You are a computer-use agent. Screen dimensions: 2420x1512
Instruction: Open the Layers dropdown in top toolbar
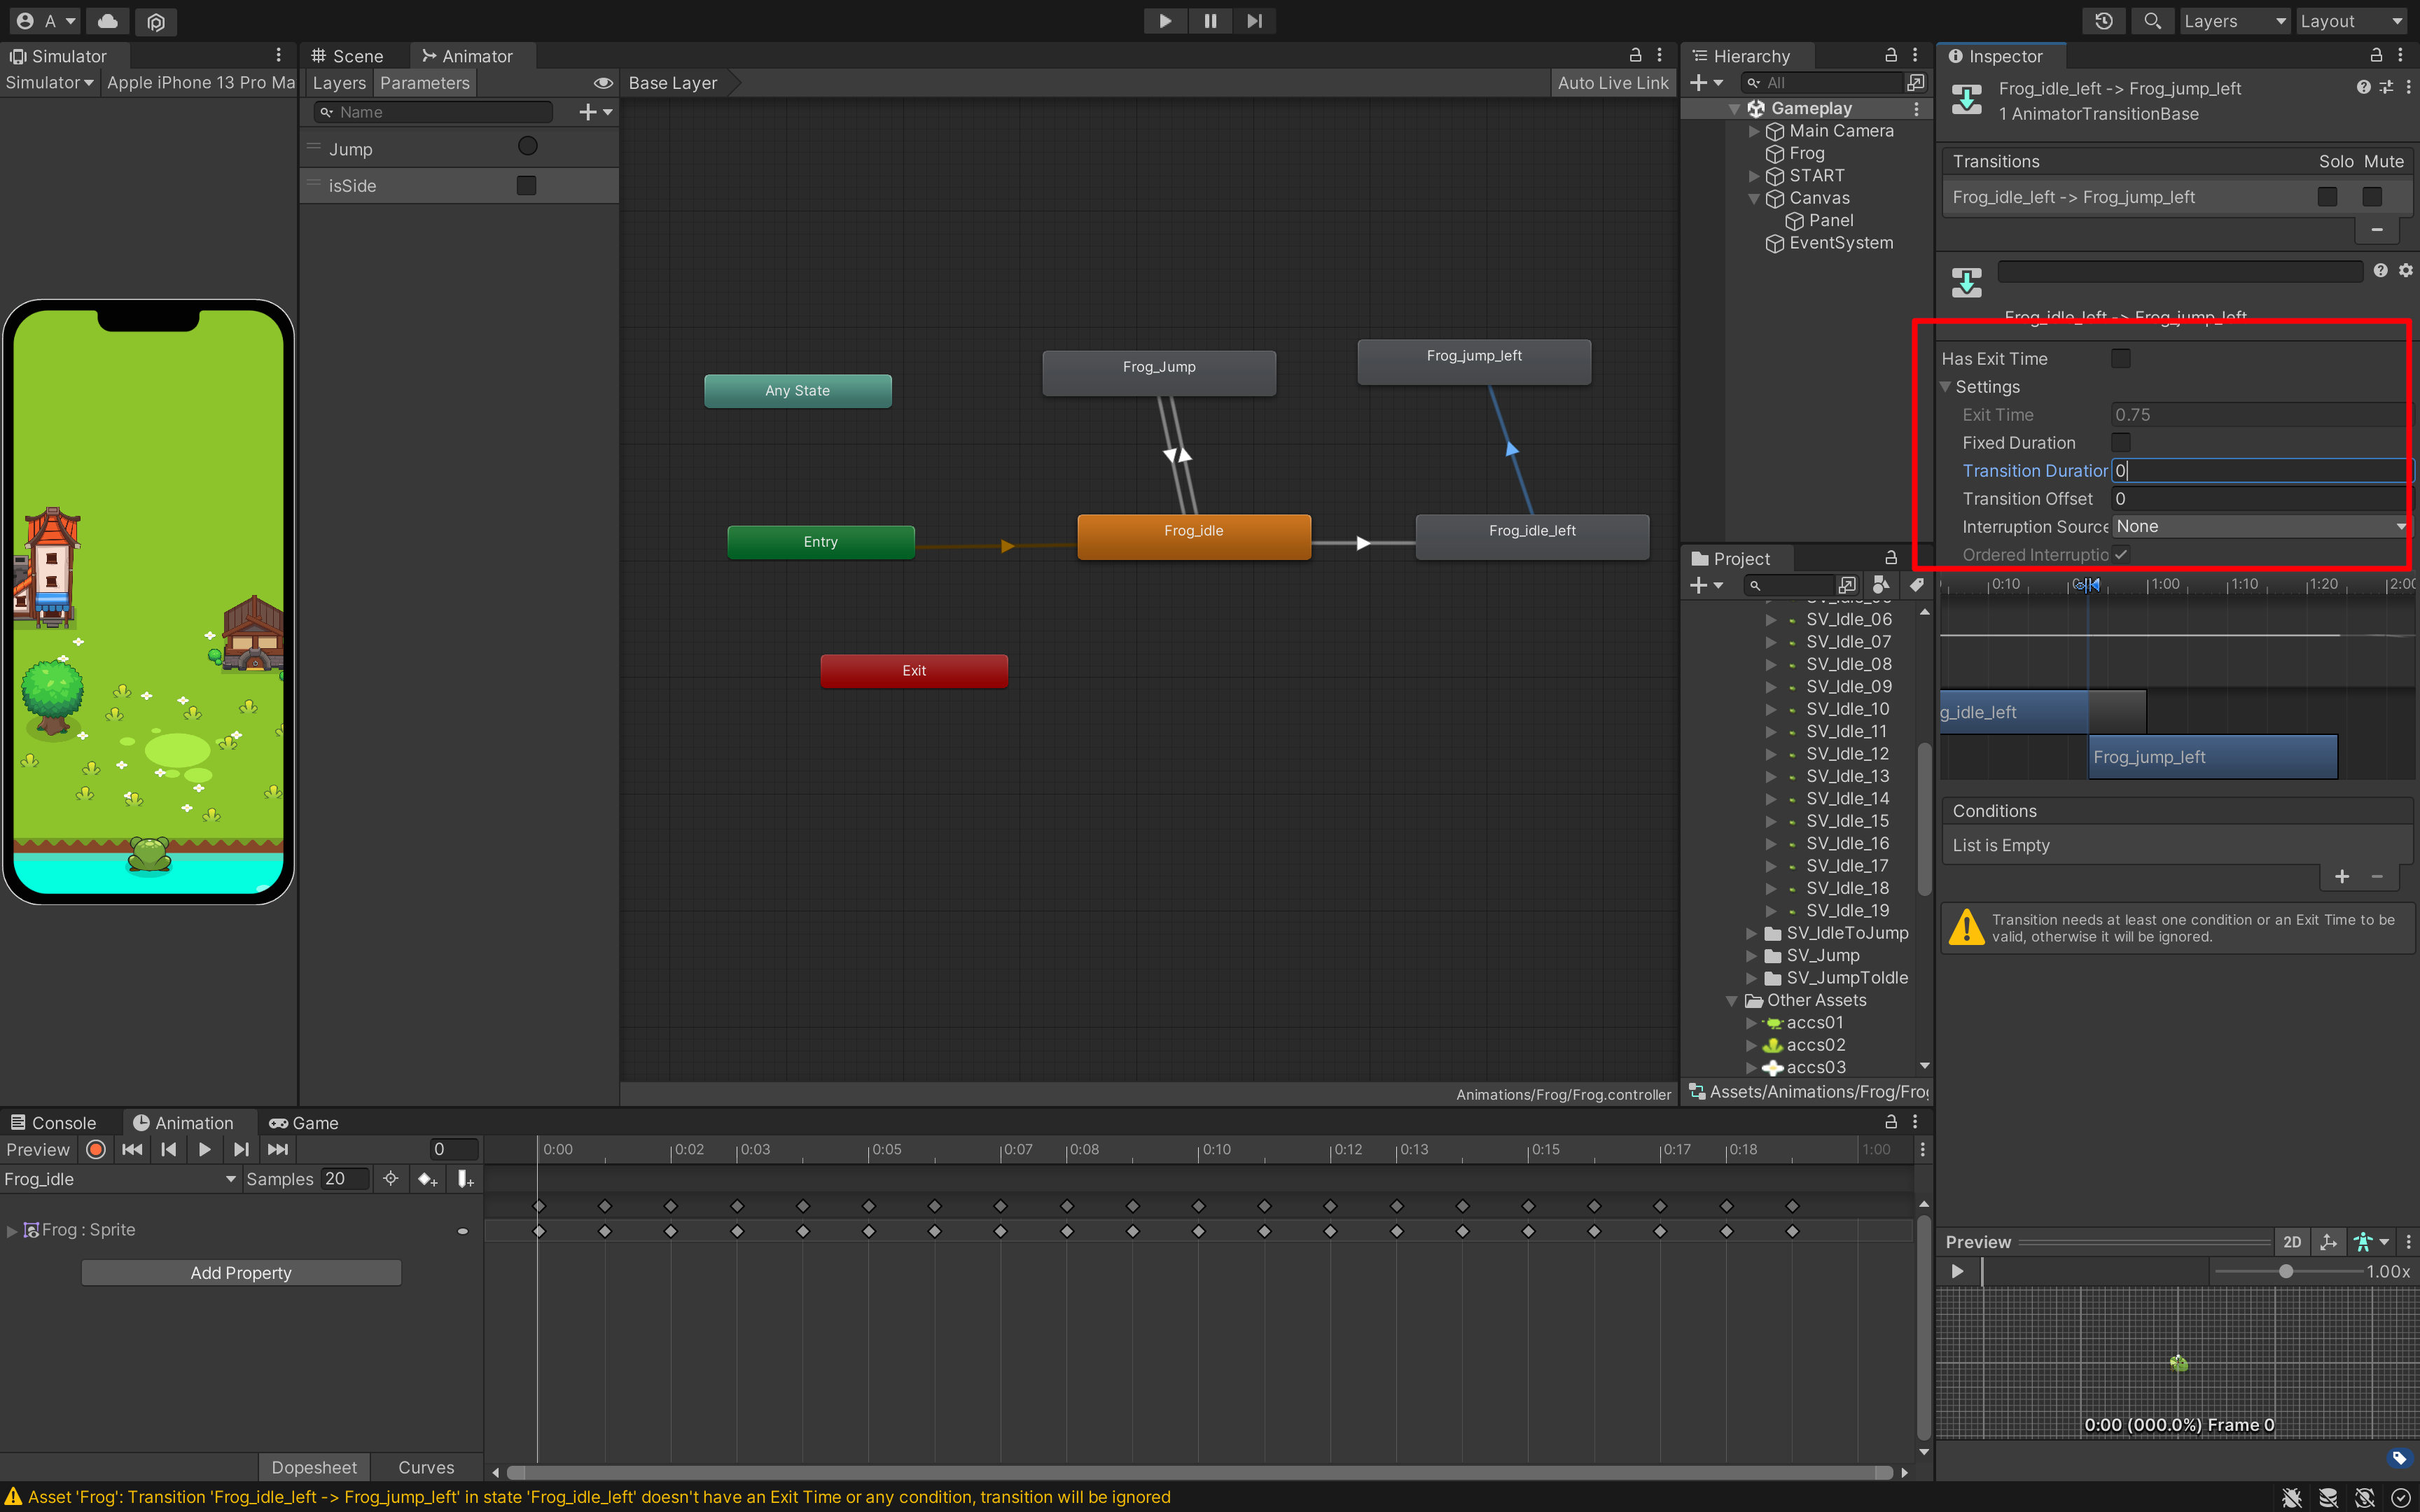pyautogui.click(x=2234, y=21)
